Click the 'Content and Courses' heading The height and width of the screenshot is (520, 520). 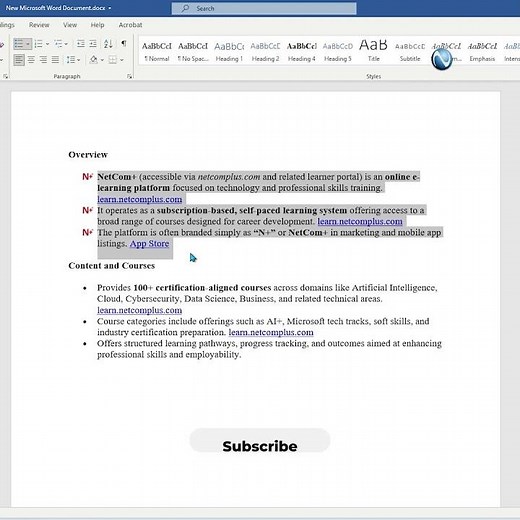112,266
